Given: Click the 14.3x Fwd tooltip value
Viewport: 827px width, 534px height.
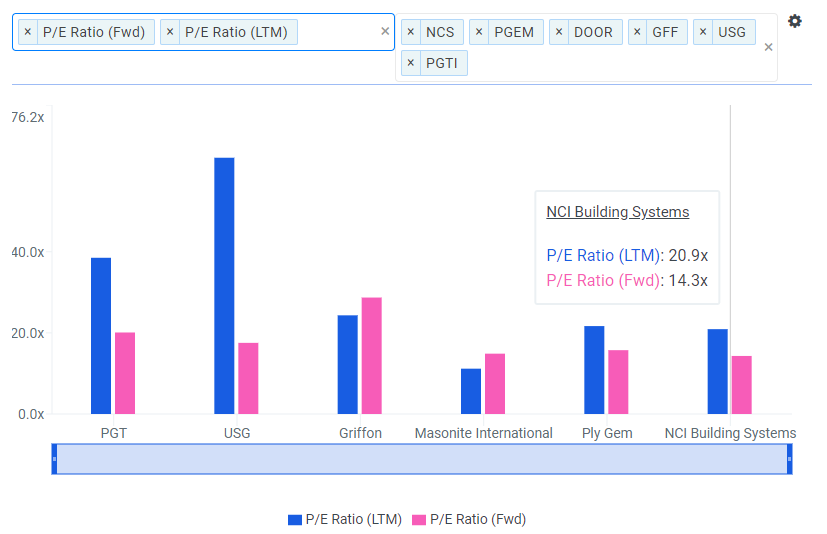Looking at the screenshot, I should click(x=688, y=280).
